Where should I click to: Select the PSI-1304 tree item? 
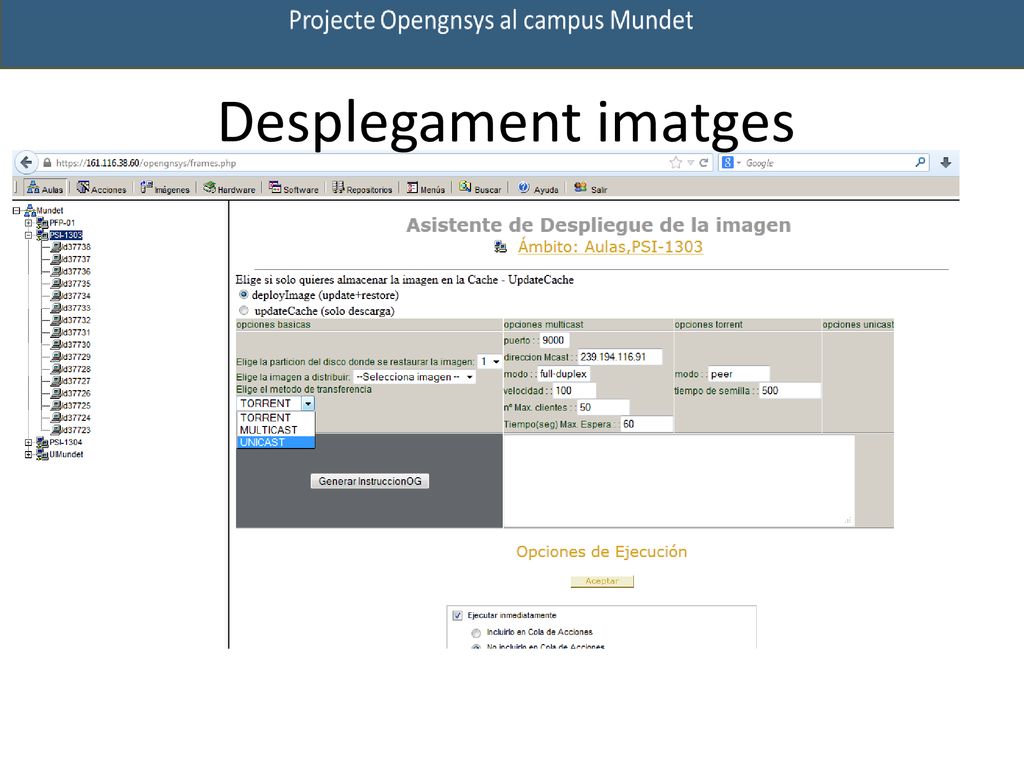coord(66,442)
